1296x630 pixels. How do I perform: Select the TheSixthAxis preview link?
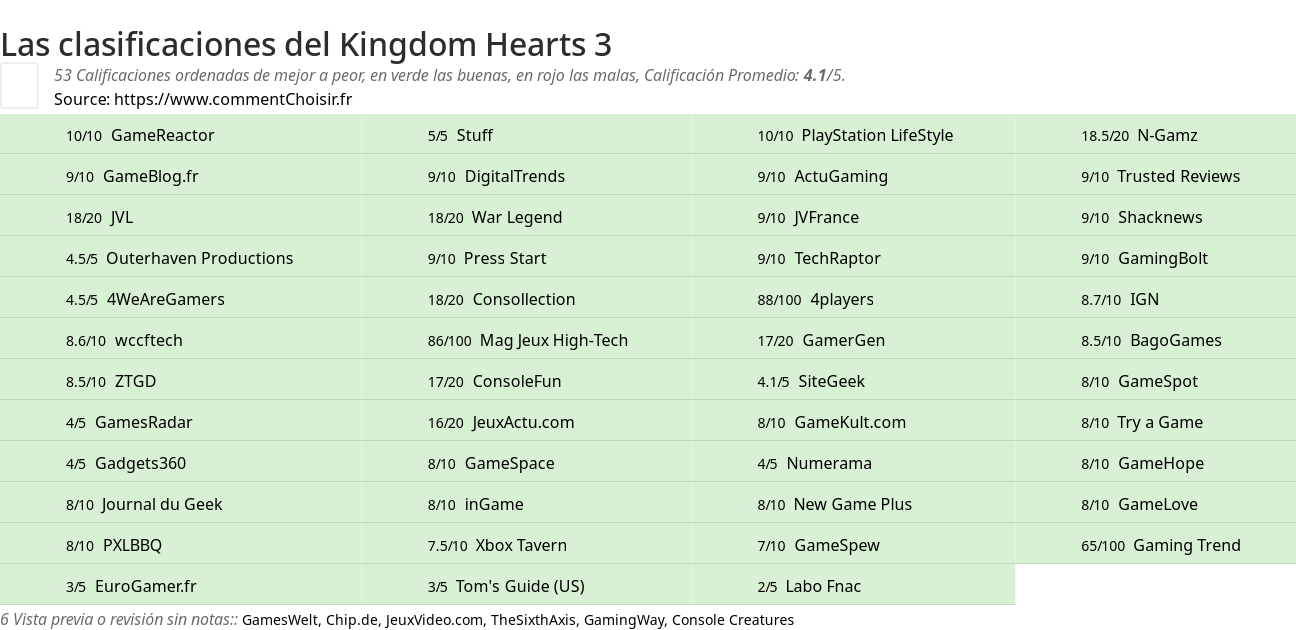point(532,620)
